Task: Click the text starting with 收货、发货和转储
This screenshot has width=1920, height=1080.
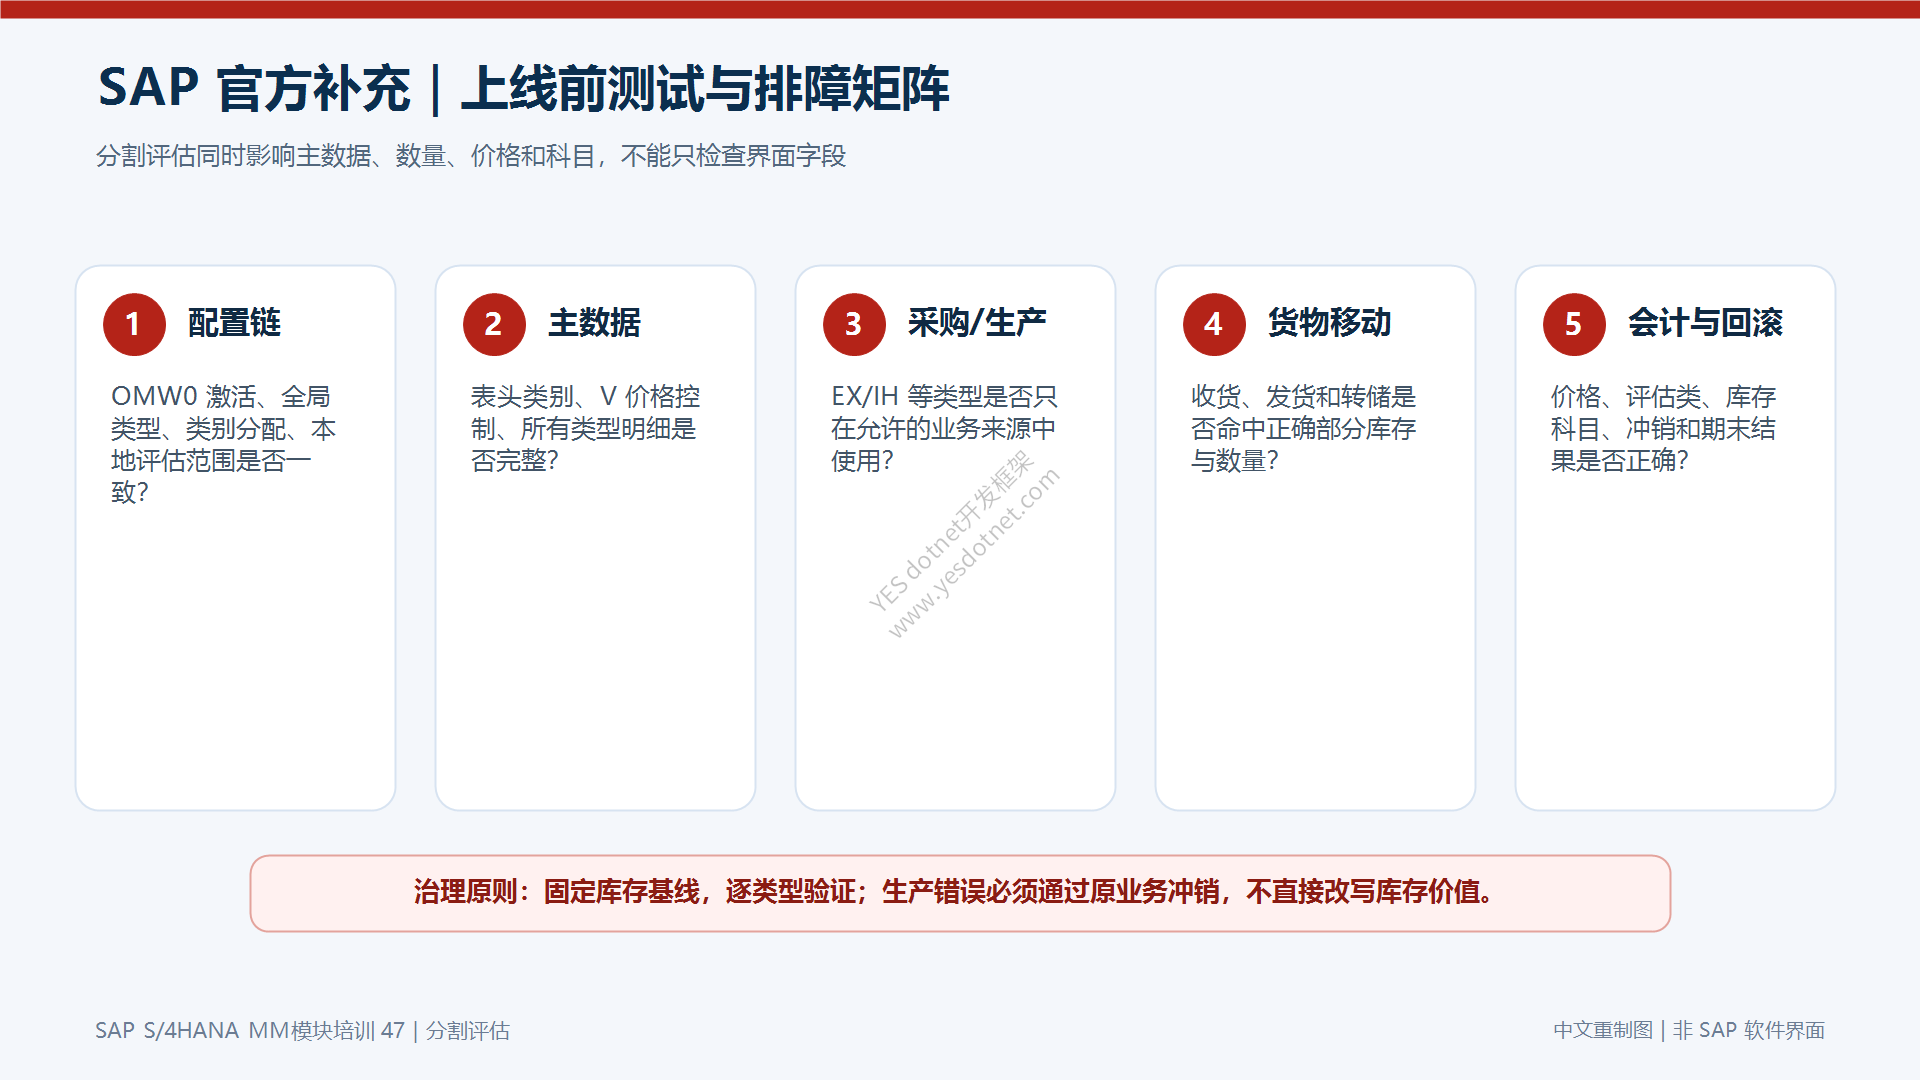Action: coord(1304,428)
